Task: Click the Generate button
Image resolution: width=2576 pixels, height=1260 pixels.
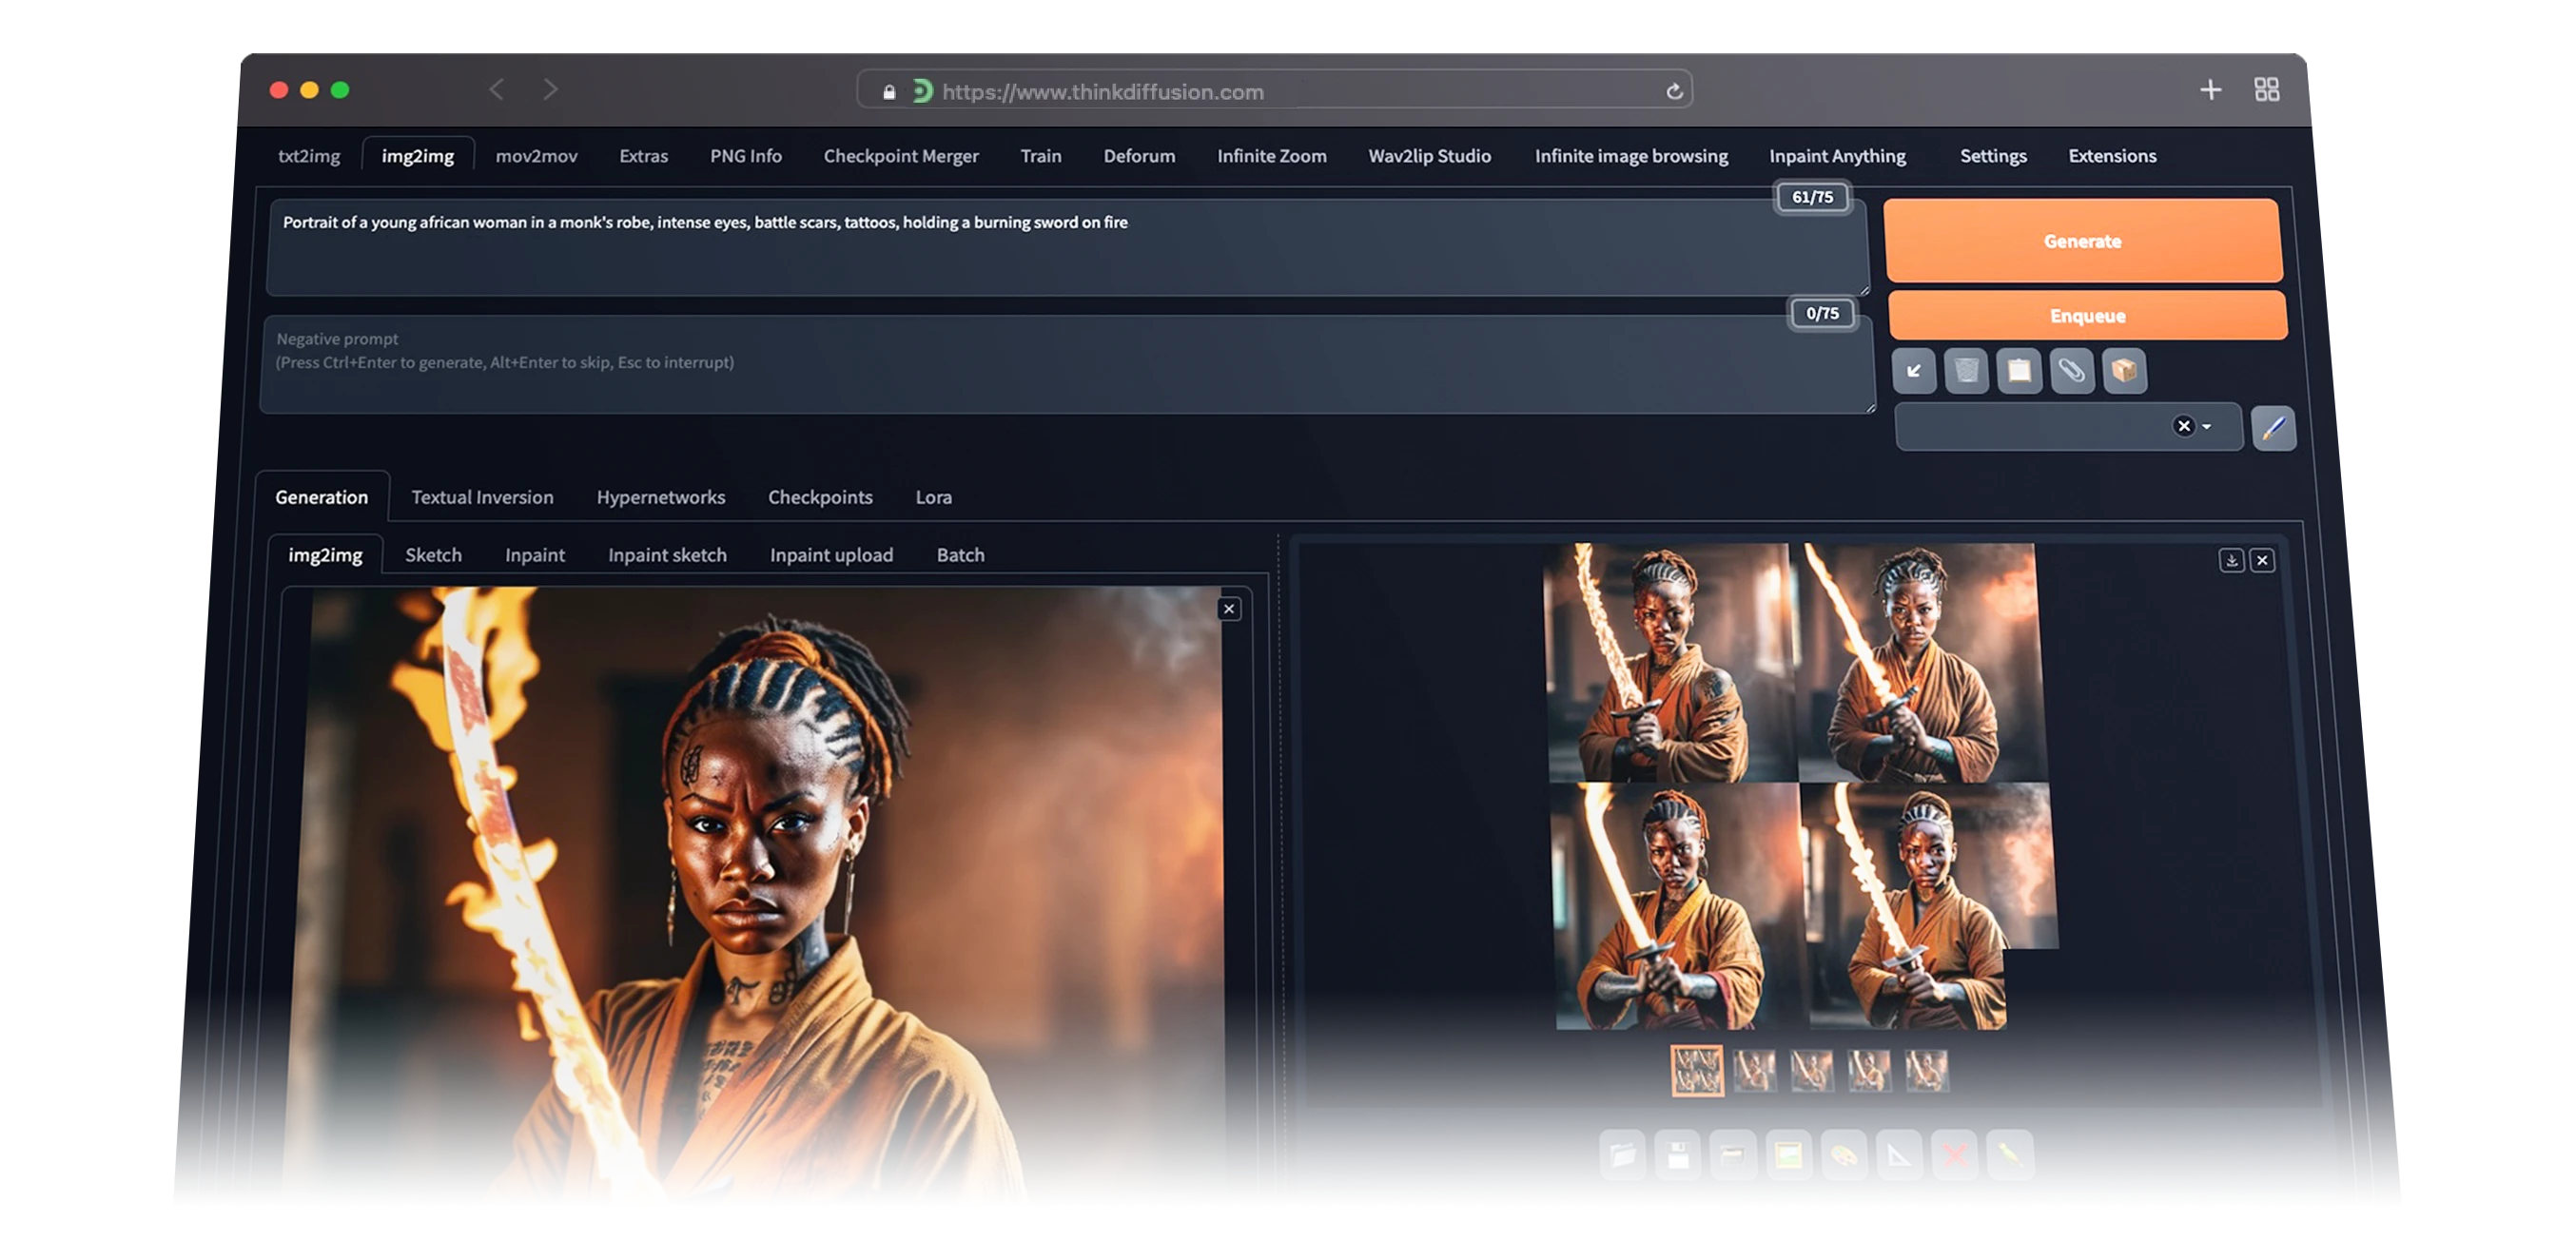Action: pyautogui.click(x=2081, y=240)
